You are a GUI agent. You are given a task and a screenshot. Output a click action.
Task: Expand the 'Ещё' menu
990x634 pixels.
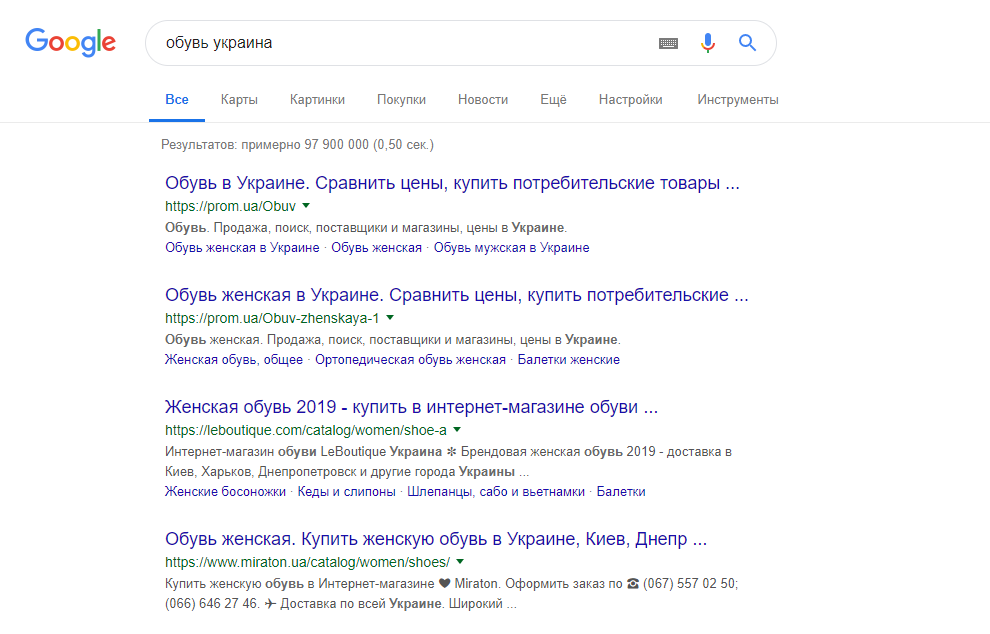pos(554,100)
